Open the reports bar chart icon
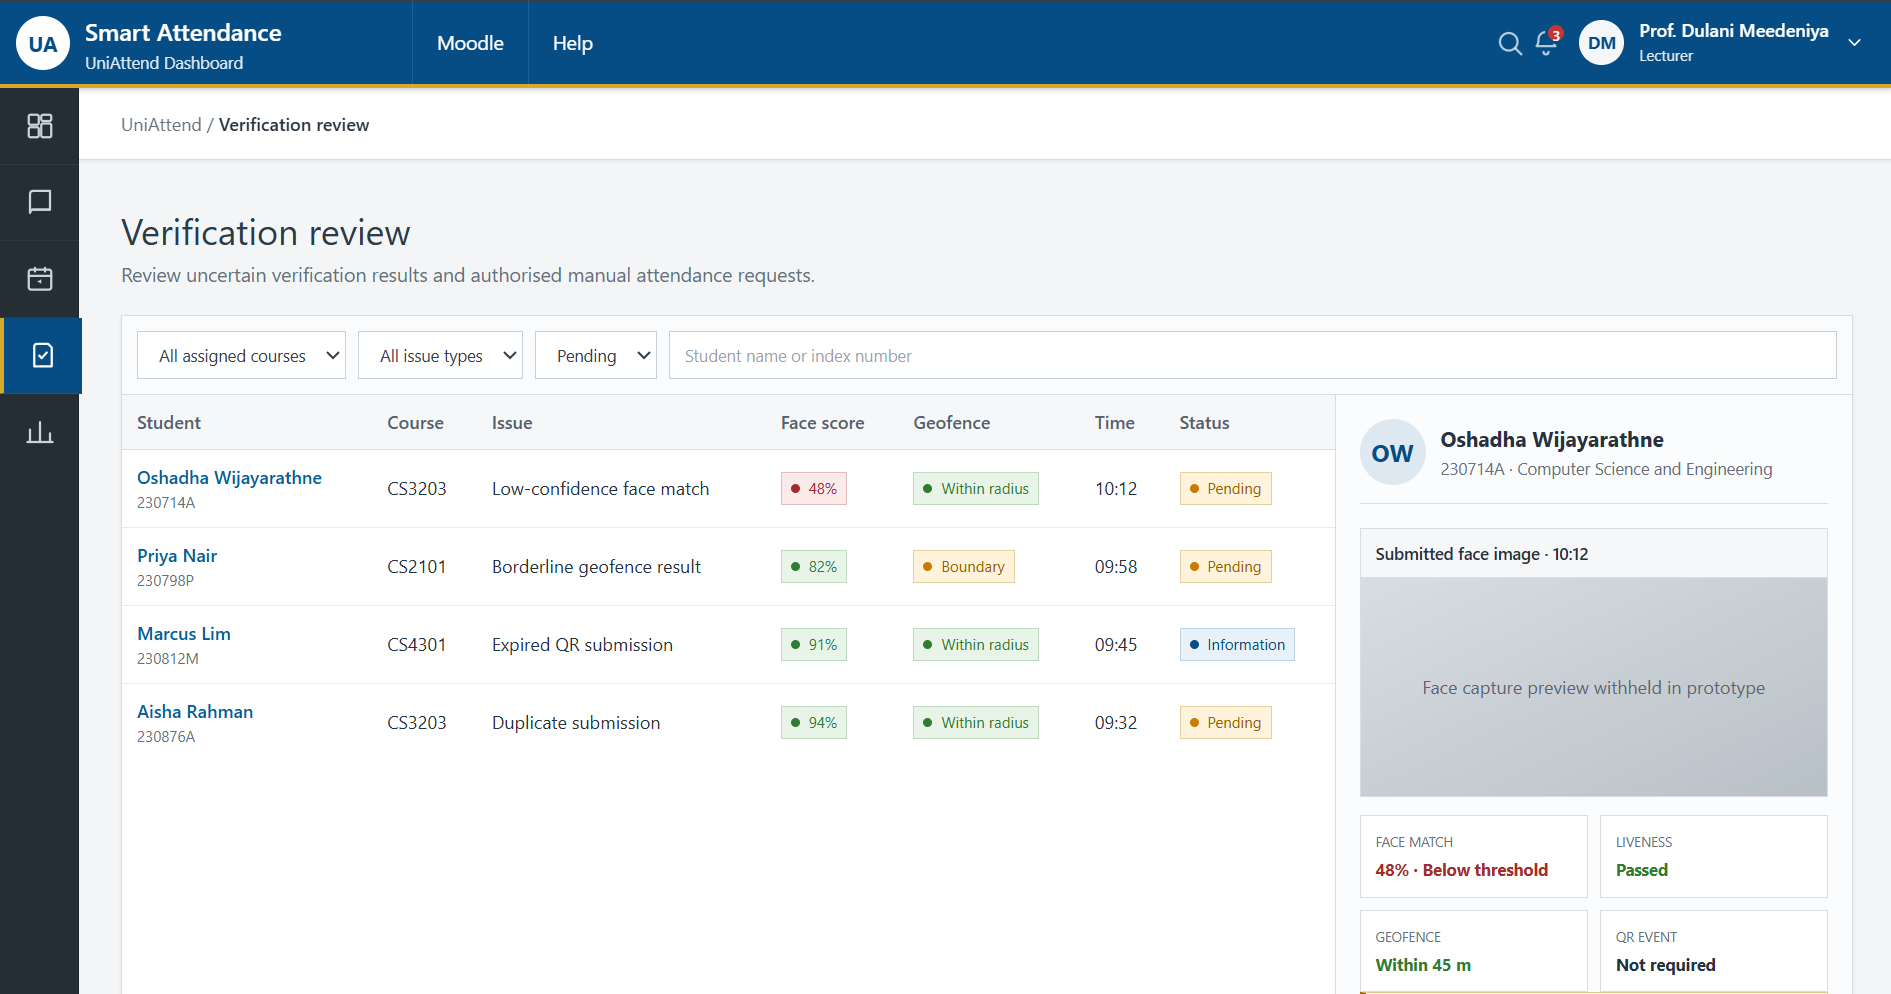Image resolution: width=1891 pixels, height=994 pixels. [40, 433]
